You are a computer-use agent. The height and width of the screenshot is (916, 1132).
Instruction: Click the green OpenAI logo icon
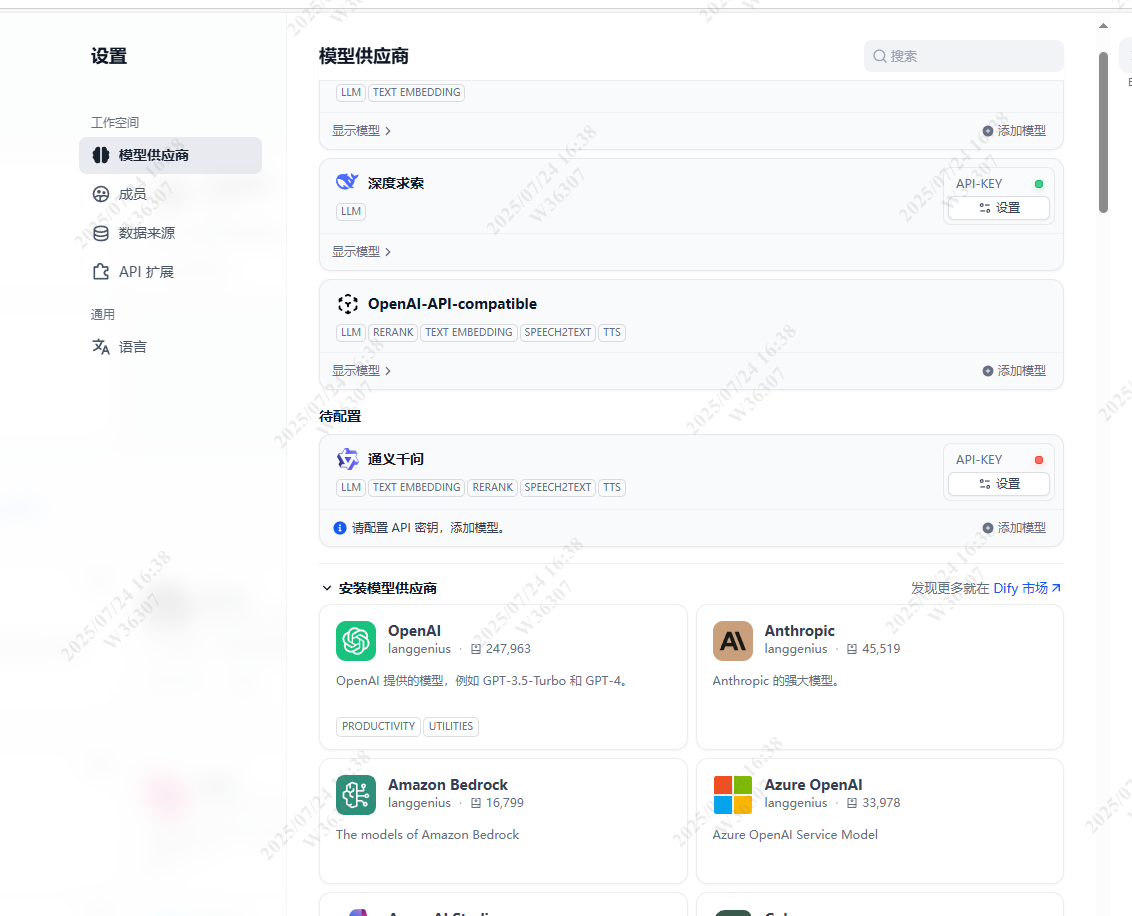click(x=356, y=641)
